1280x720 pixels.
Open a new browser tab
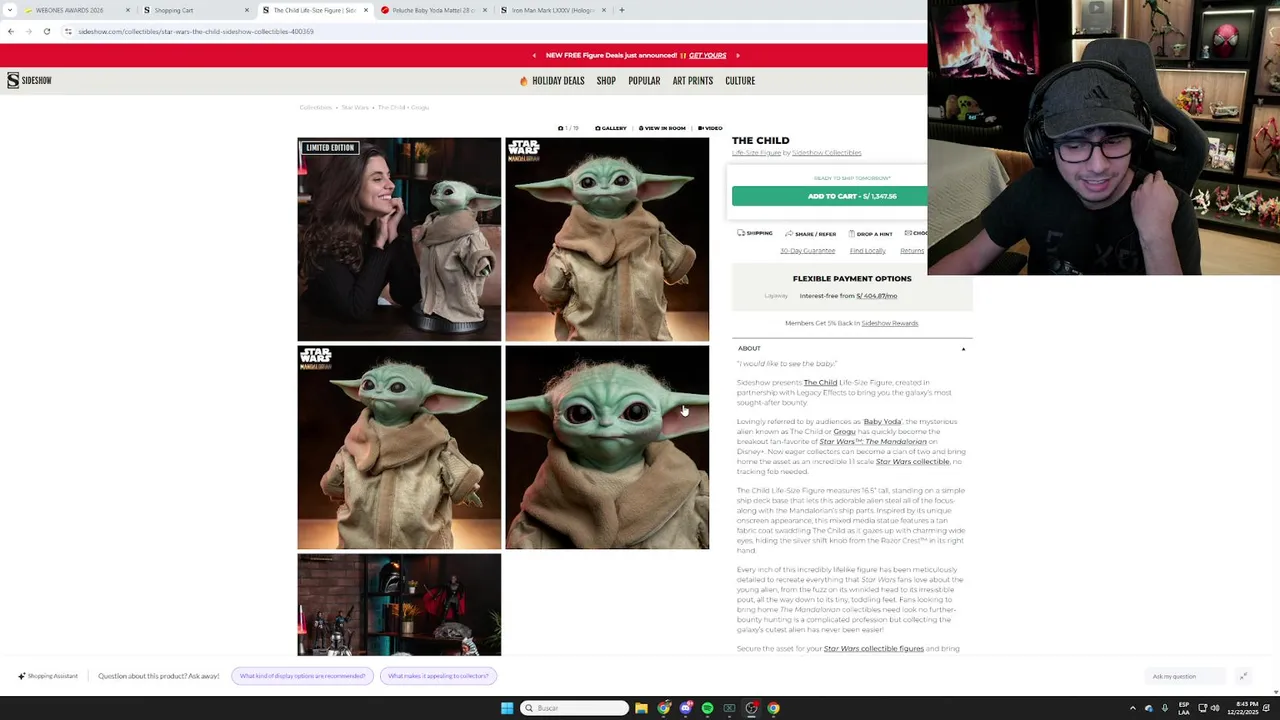622,10
